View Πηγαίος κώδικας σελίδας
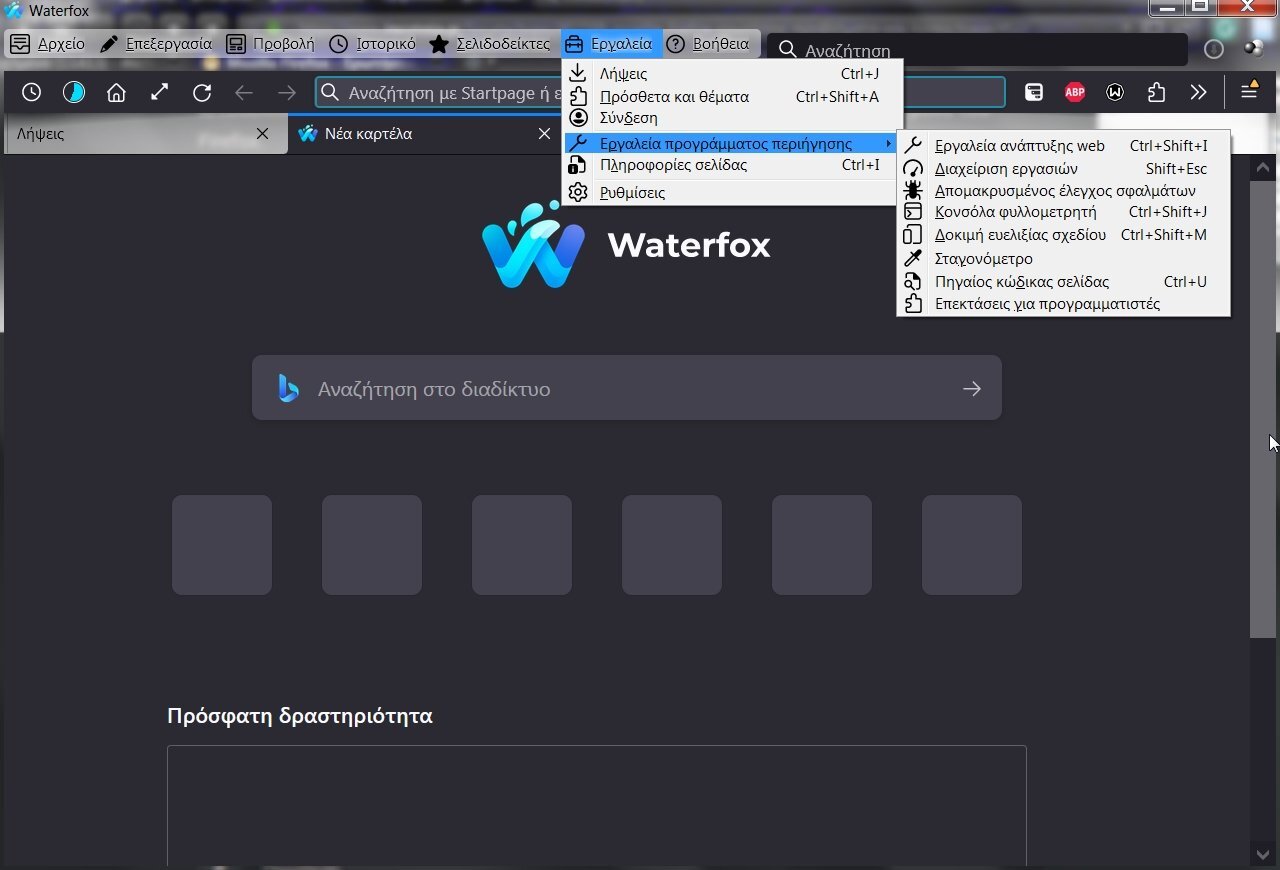Screen dimensions: 1280x870 (x=1063, y=281)
